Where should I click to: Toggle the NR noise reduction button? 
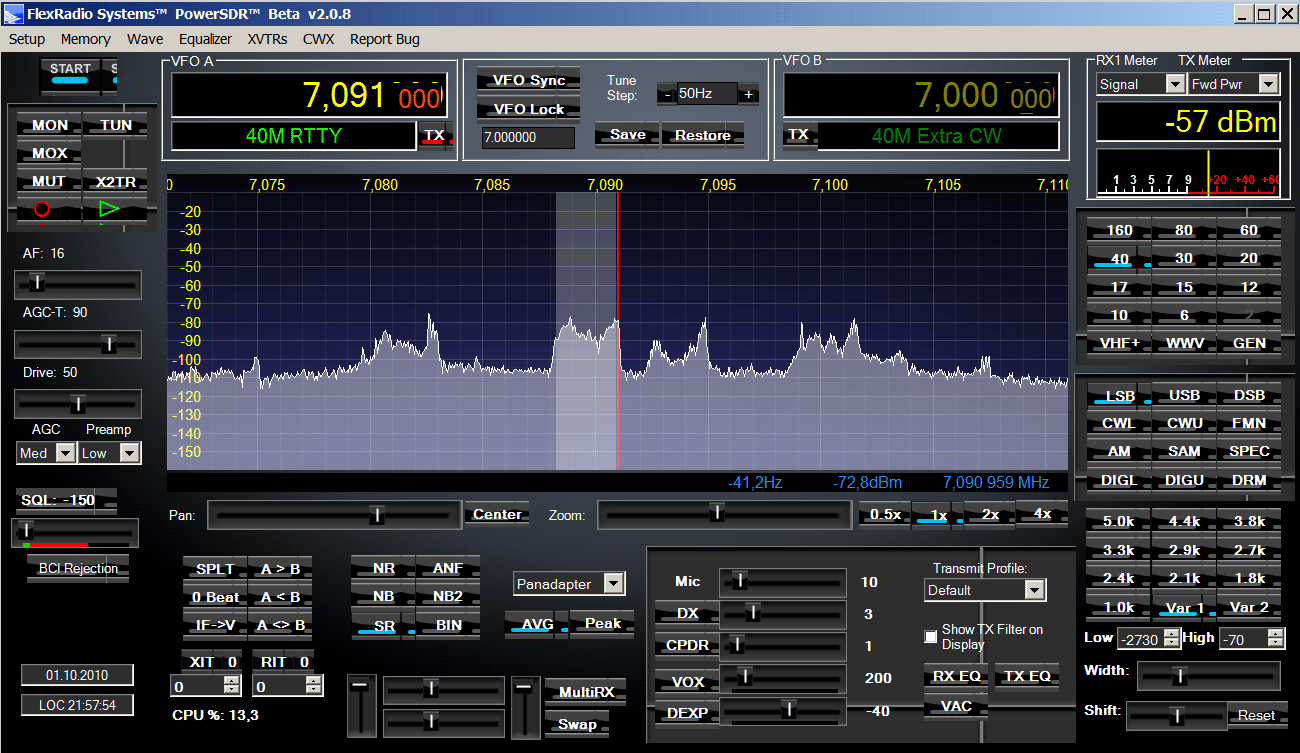pyautogui.click(x=383, y=568)
